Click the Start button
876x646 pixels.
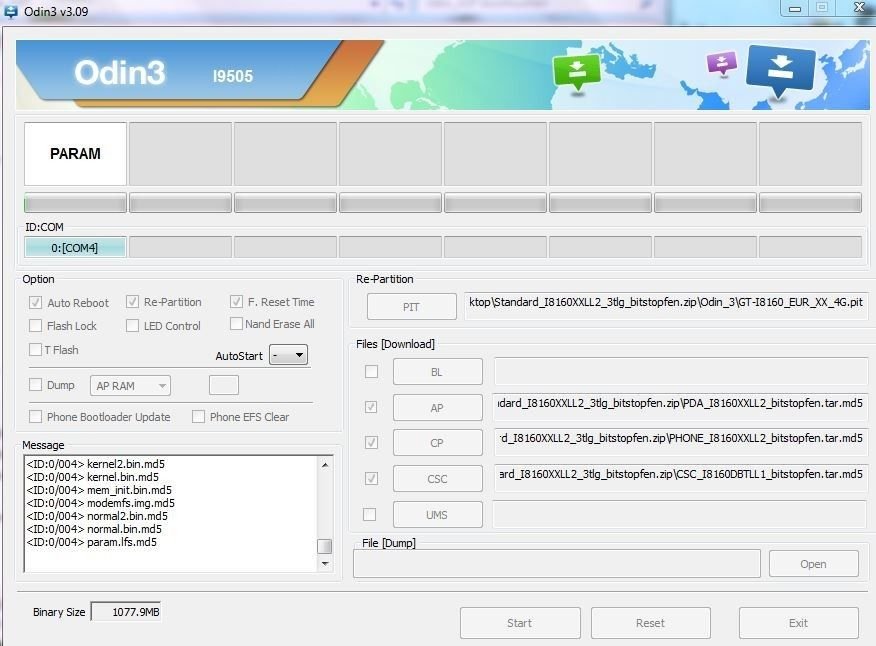tap(520, 623)
